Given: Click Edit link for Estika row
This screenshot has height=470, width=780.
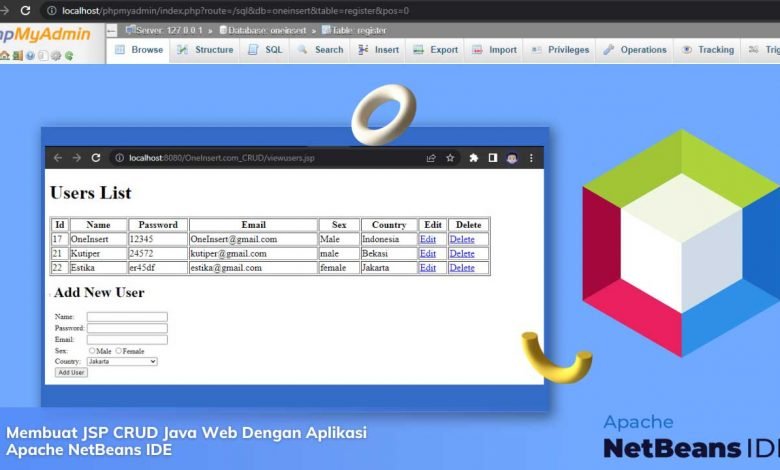Looking at the screenshot, I should 428,268.
